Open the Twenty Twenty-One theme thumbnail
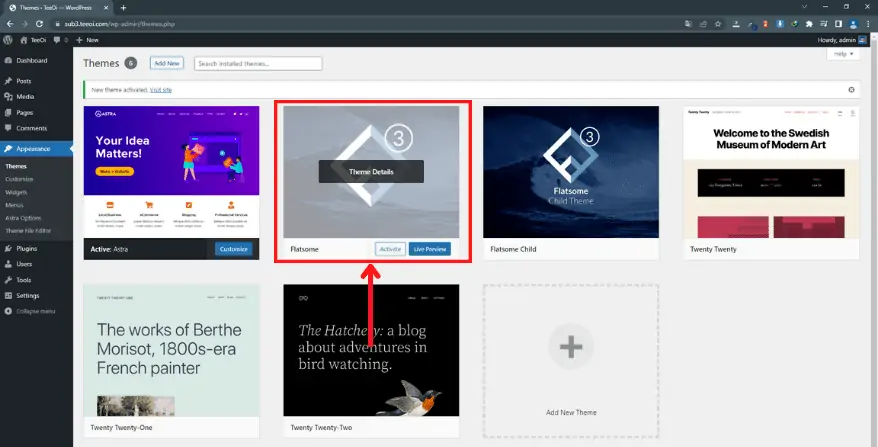Viewport: 878px width, 447px height. pyautogui.click(x=171, y=350)
